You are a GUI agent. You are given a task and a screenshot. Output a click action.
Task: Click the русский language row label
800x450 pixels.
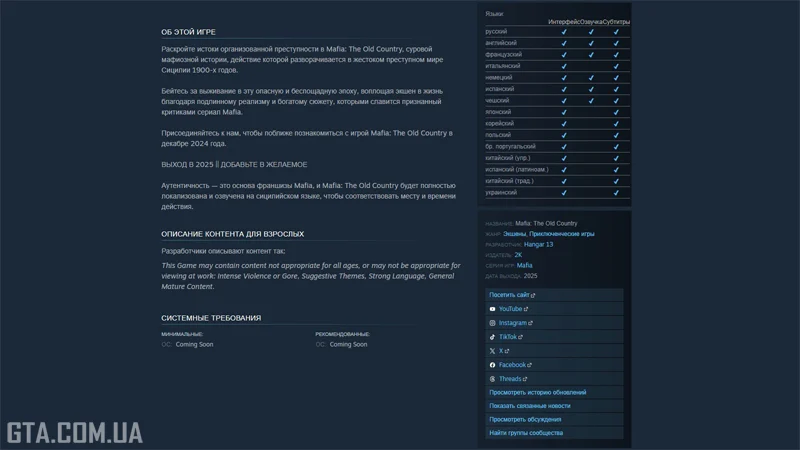(496, 32)
